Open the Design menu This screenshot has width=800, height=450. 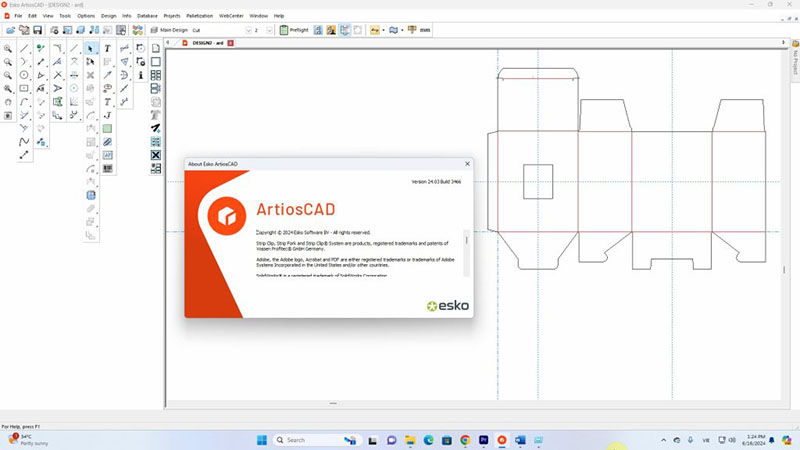click(x=109, y=16)
